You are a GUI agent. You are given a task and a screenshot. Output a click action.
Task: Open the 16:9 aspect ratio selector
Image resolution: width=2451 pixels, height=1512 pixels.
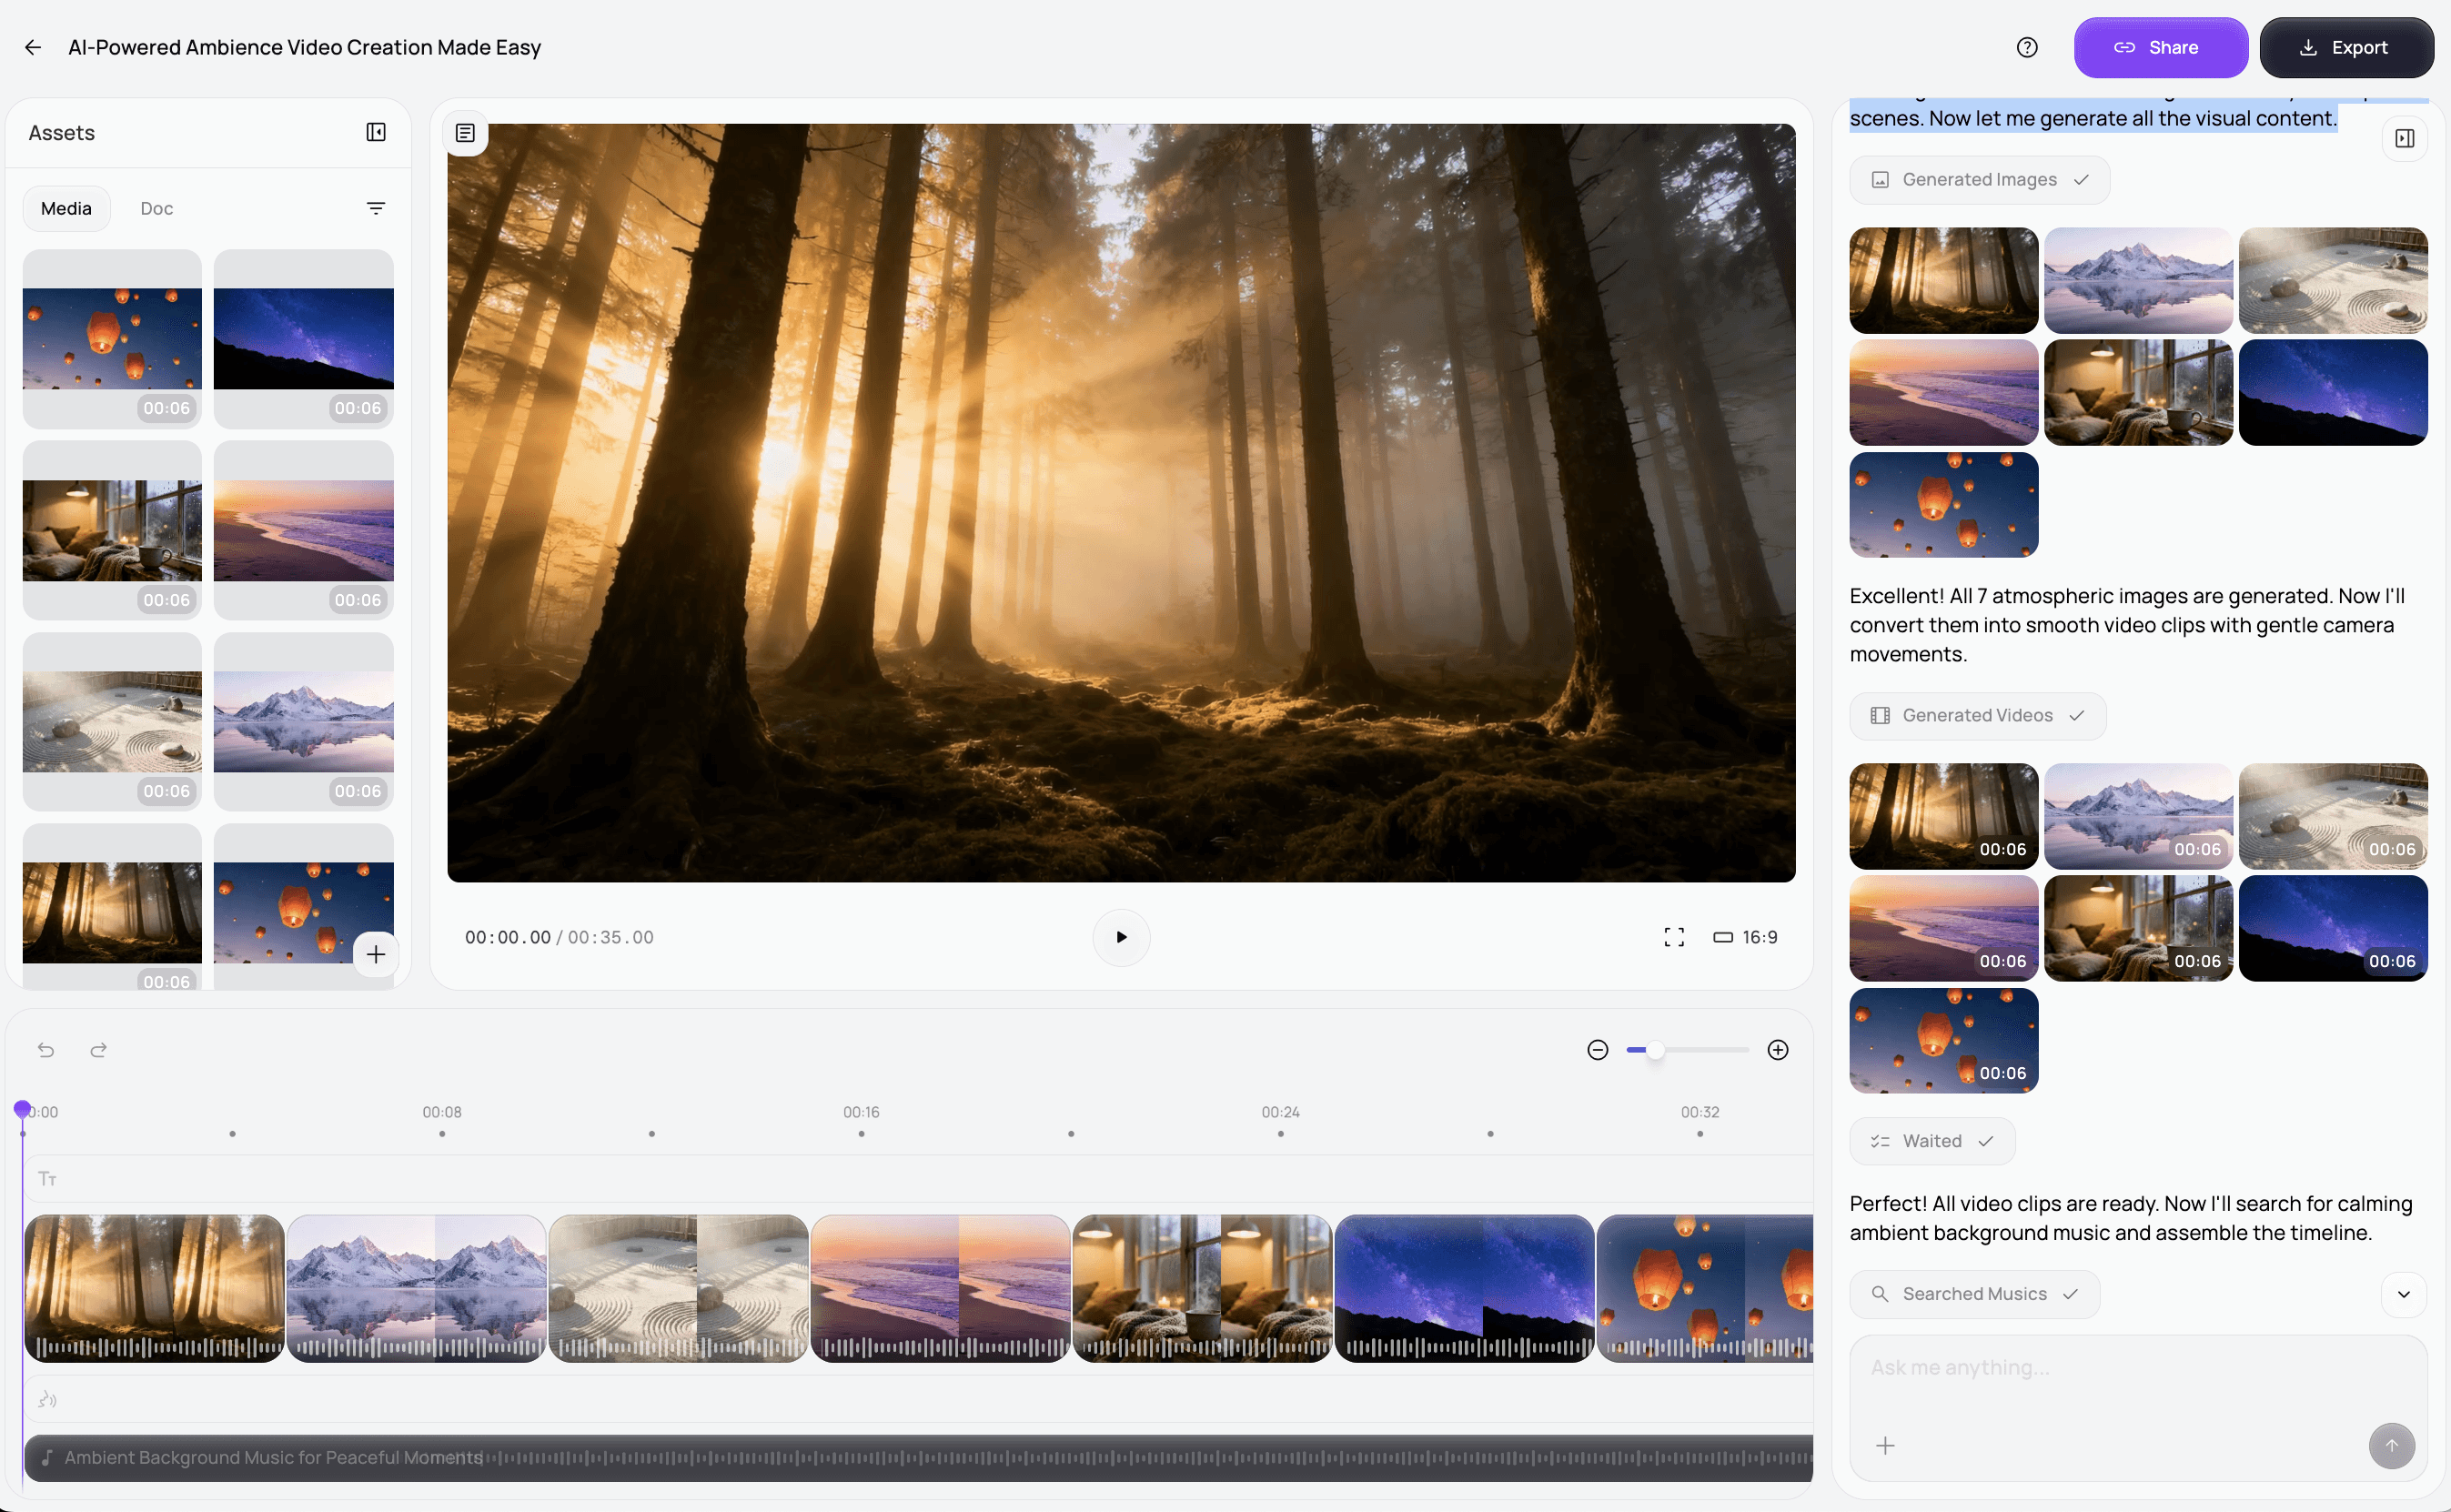click(1746, 937)
